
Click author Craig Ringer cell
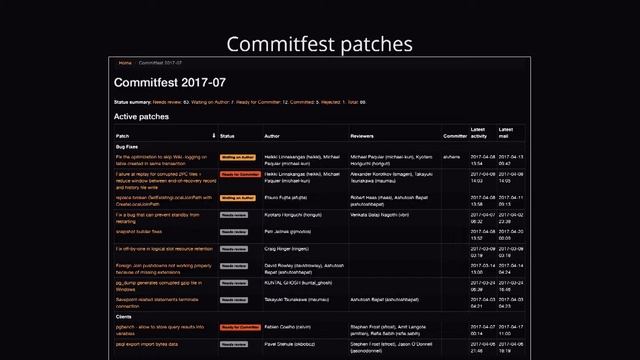pyautogui.click(x=286, y=249)
